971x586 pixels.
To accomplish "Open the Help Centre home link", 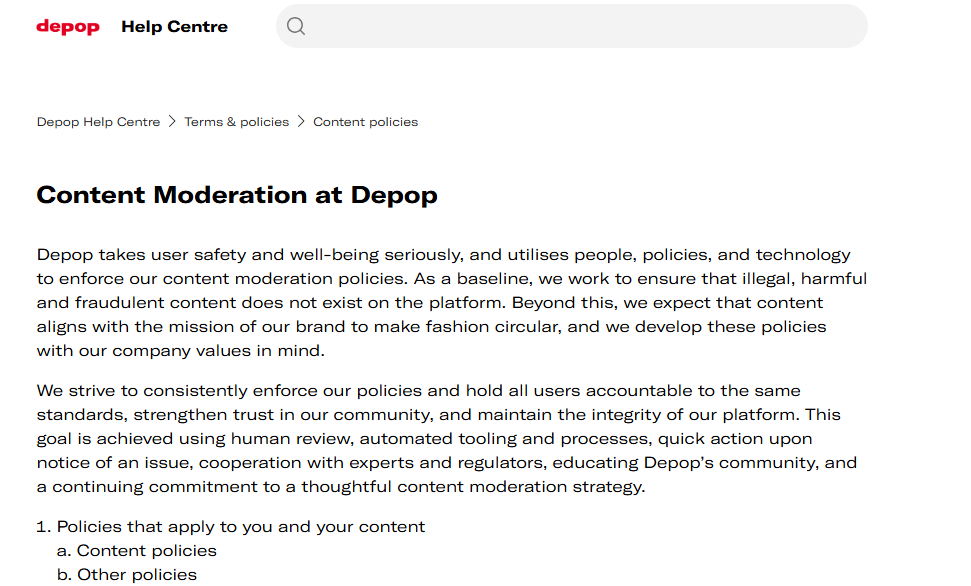I will (175, 27).
